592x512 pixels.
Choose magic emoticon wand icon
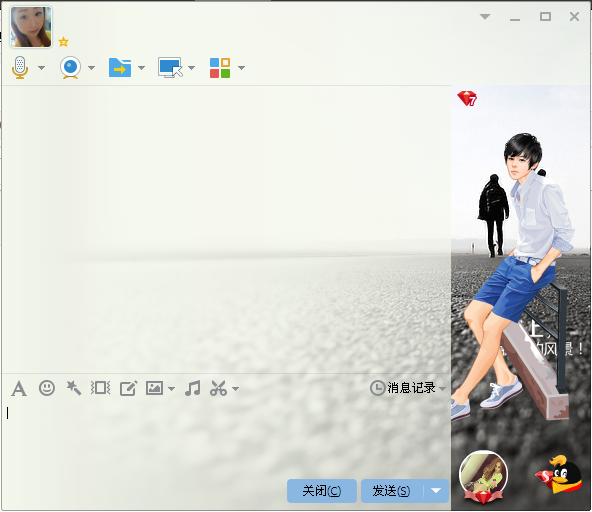pos(74,388)
